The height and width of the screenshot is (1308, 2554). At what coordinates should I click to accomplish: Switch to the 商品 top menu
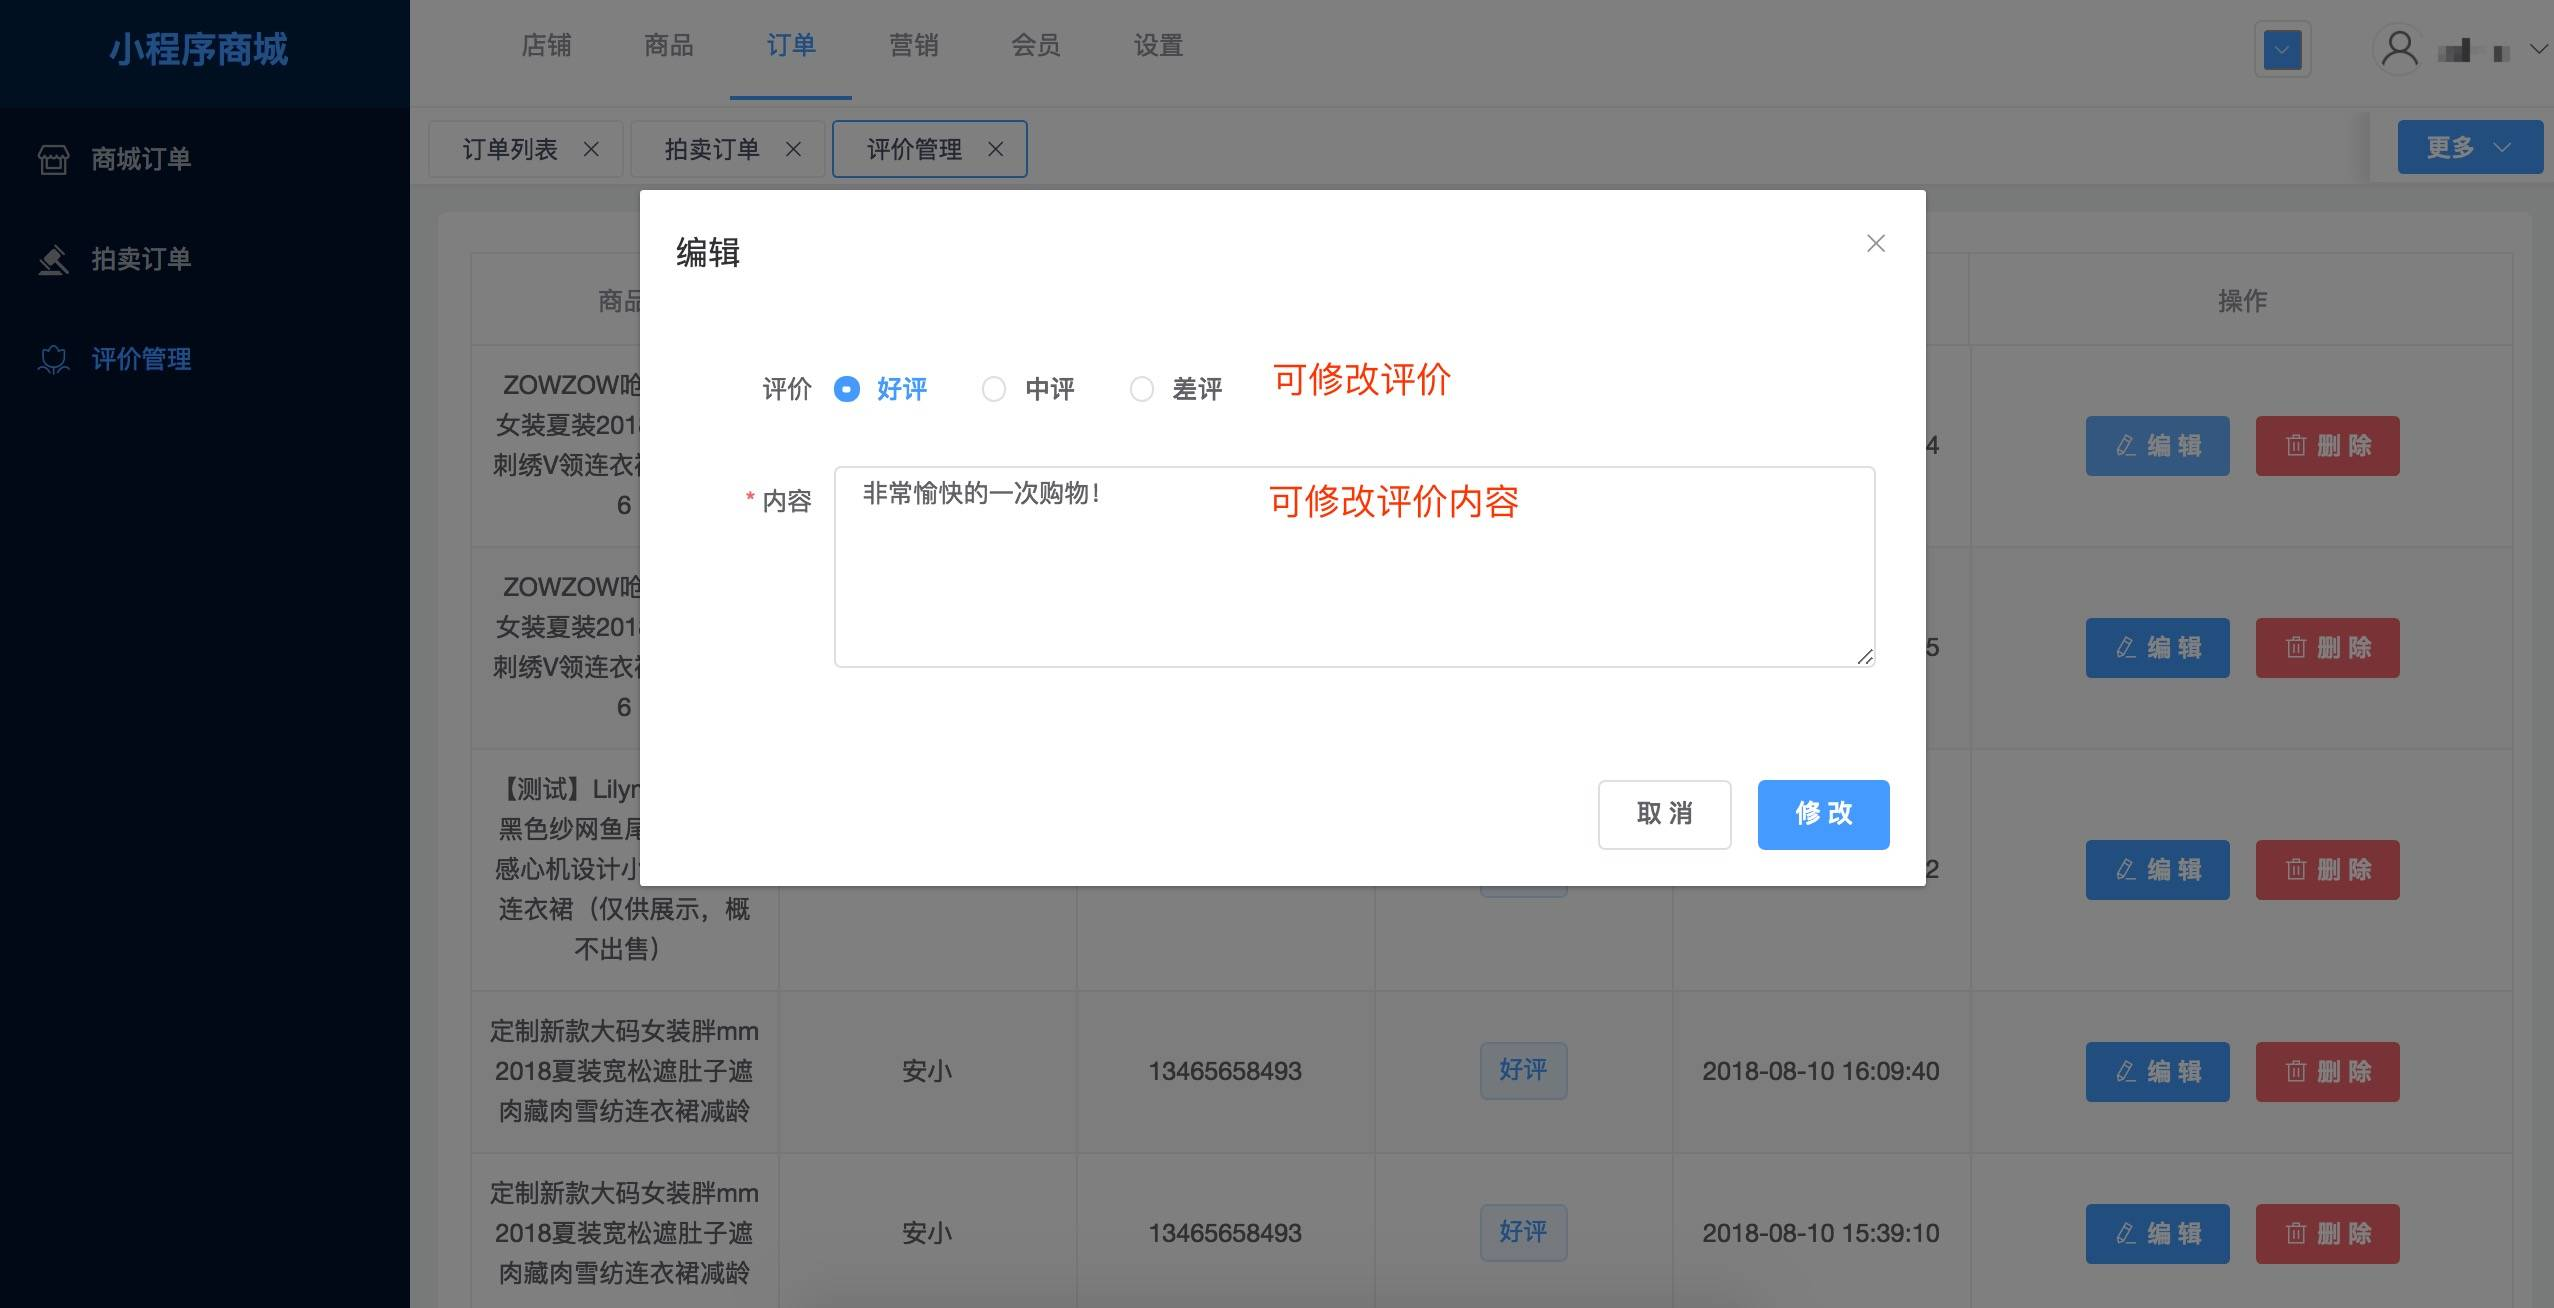668,46
